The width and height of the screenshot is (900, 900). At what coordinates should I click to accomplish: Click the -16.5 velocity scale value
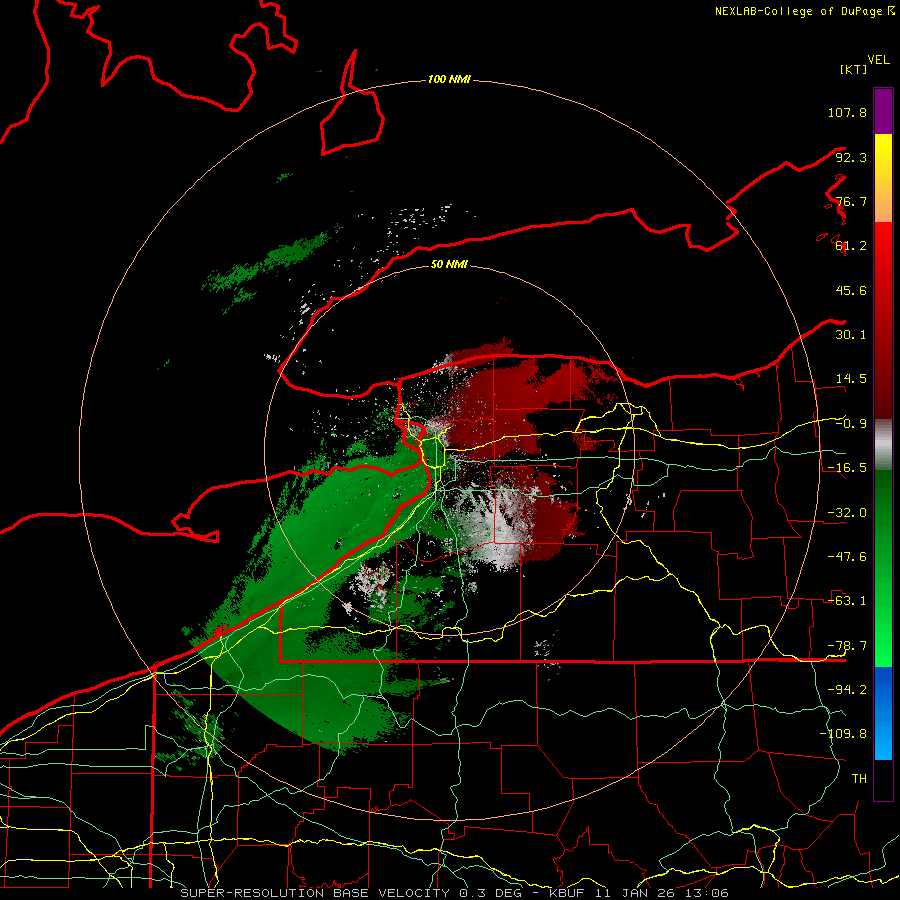[x=847, y=468]
